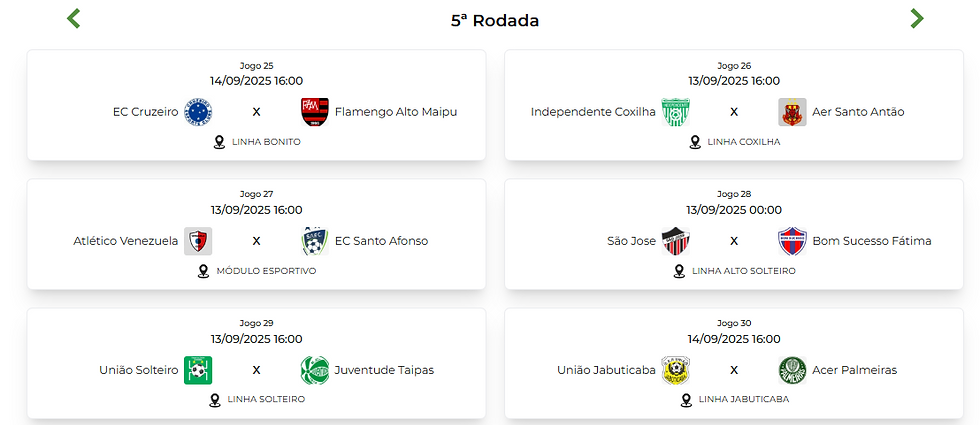Screen dimensions: 980x425
Task: Select the EC Santo Afonso crest
Action: coord(314,241)
